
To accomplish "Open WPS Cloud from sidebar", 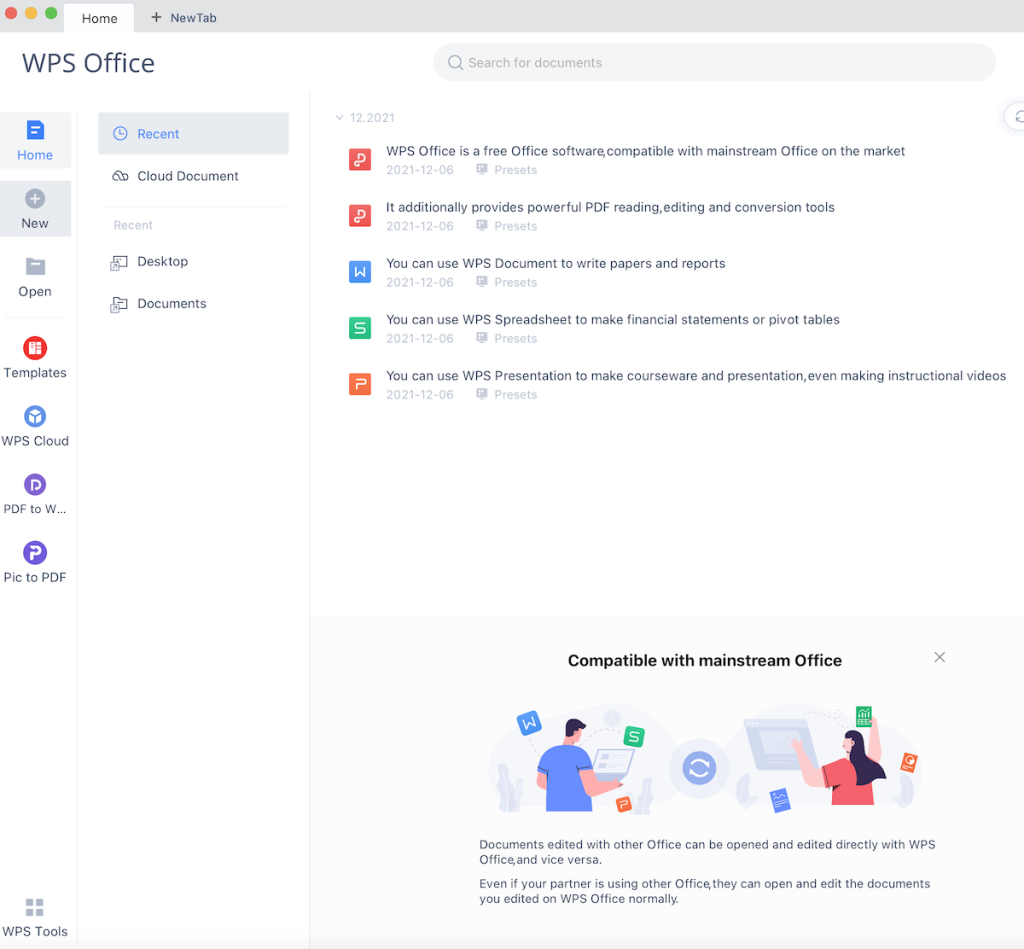I will click(35, 426).
